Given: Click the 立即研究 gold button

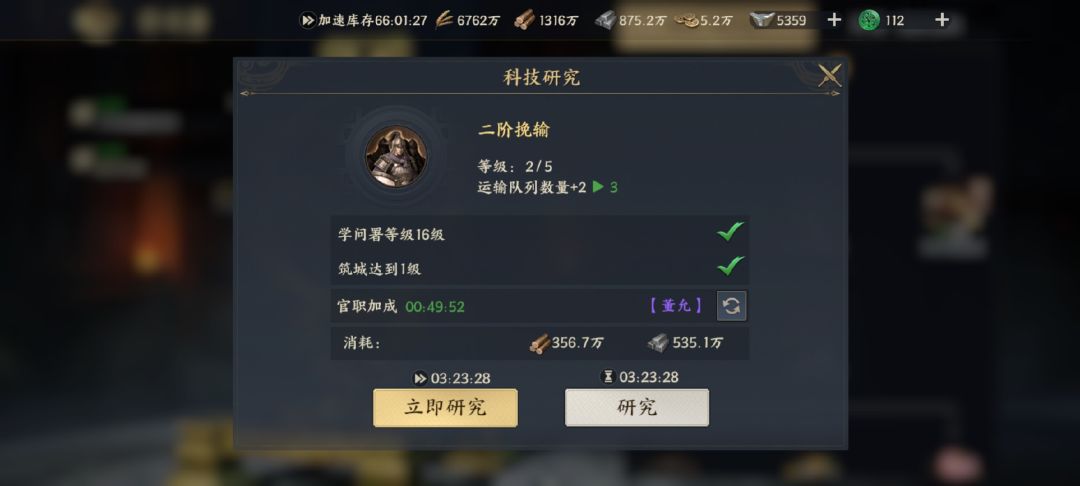Looking at the screenshot, I should tap(445, 408).
